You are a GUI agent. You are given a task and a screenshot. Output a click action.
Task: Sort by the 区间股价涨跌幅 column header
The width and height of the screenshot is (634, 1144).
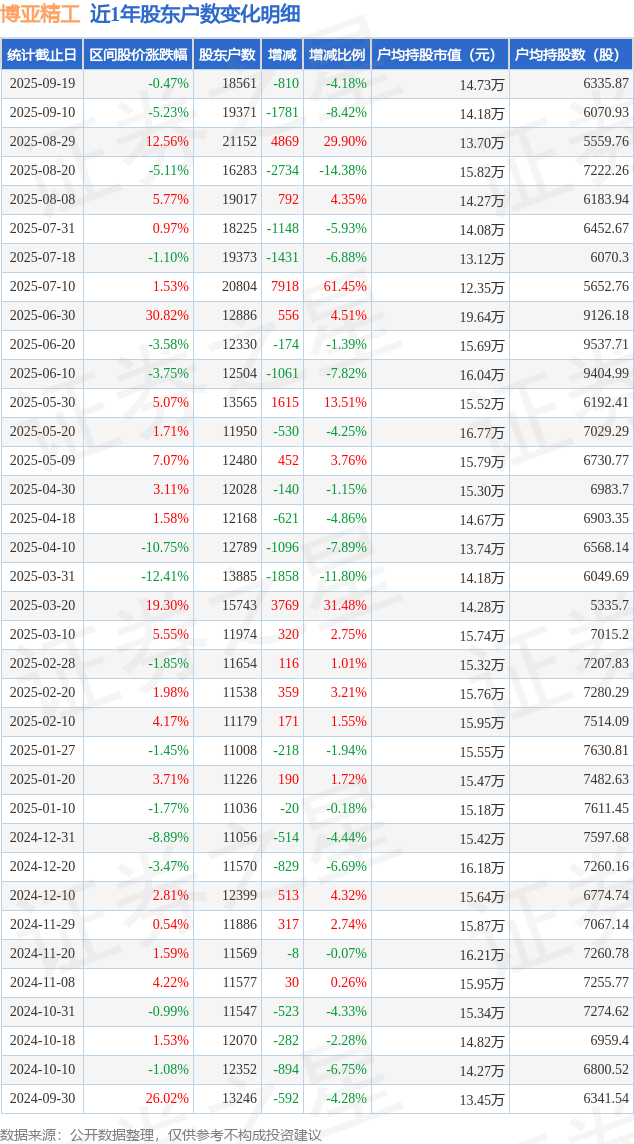pos(138,55)
